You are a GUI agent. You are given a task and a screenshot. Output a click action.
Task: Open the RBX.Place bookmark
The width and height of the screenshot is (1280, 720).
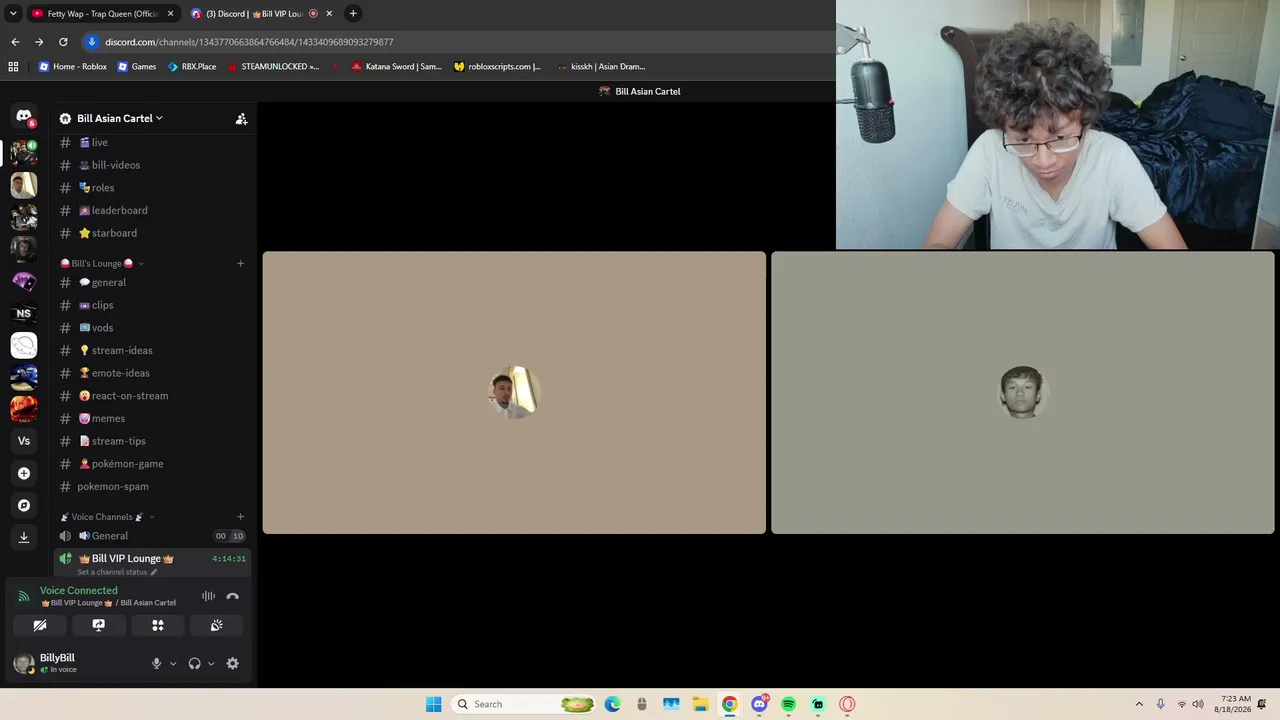pyautogui.click(x=192, y=67)
